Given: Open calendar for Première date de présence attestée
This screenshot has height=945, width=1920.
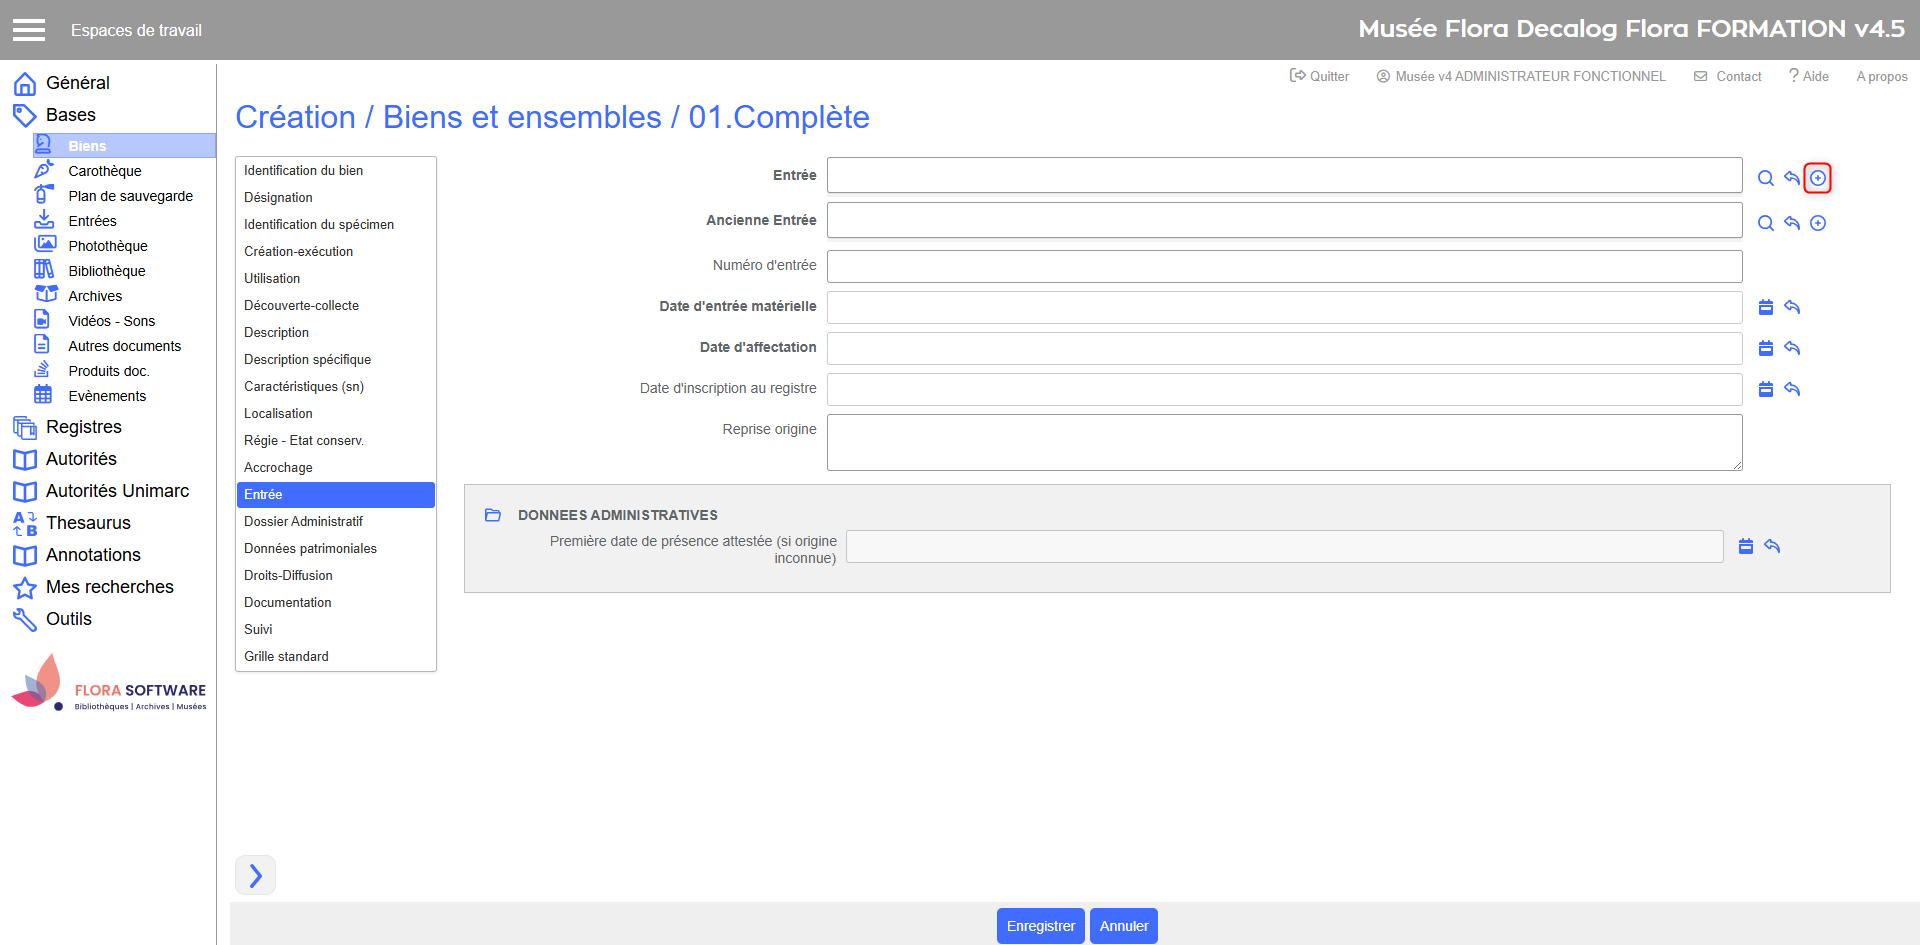Looking at the screenshot, I should (x=1745, y=546).
